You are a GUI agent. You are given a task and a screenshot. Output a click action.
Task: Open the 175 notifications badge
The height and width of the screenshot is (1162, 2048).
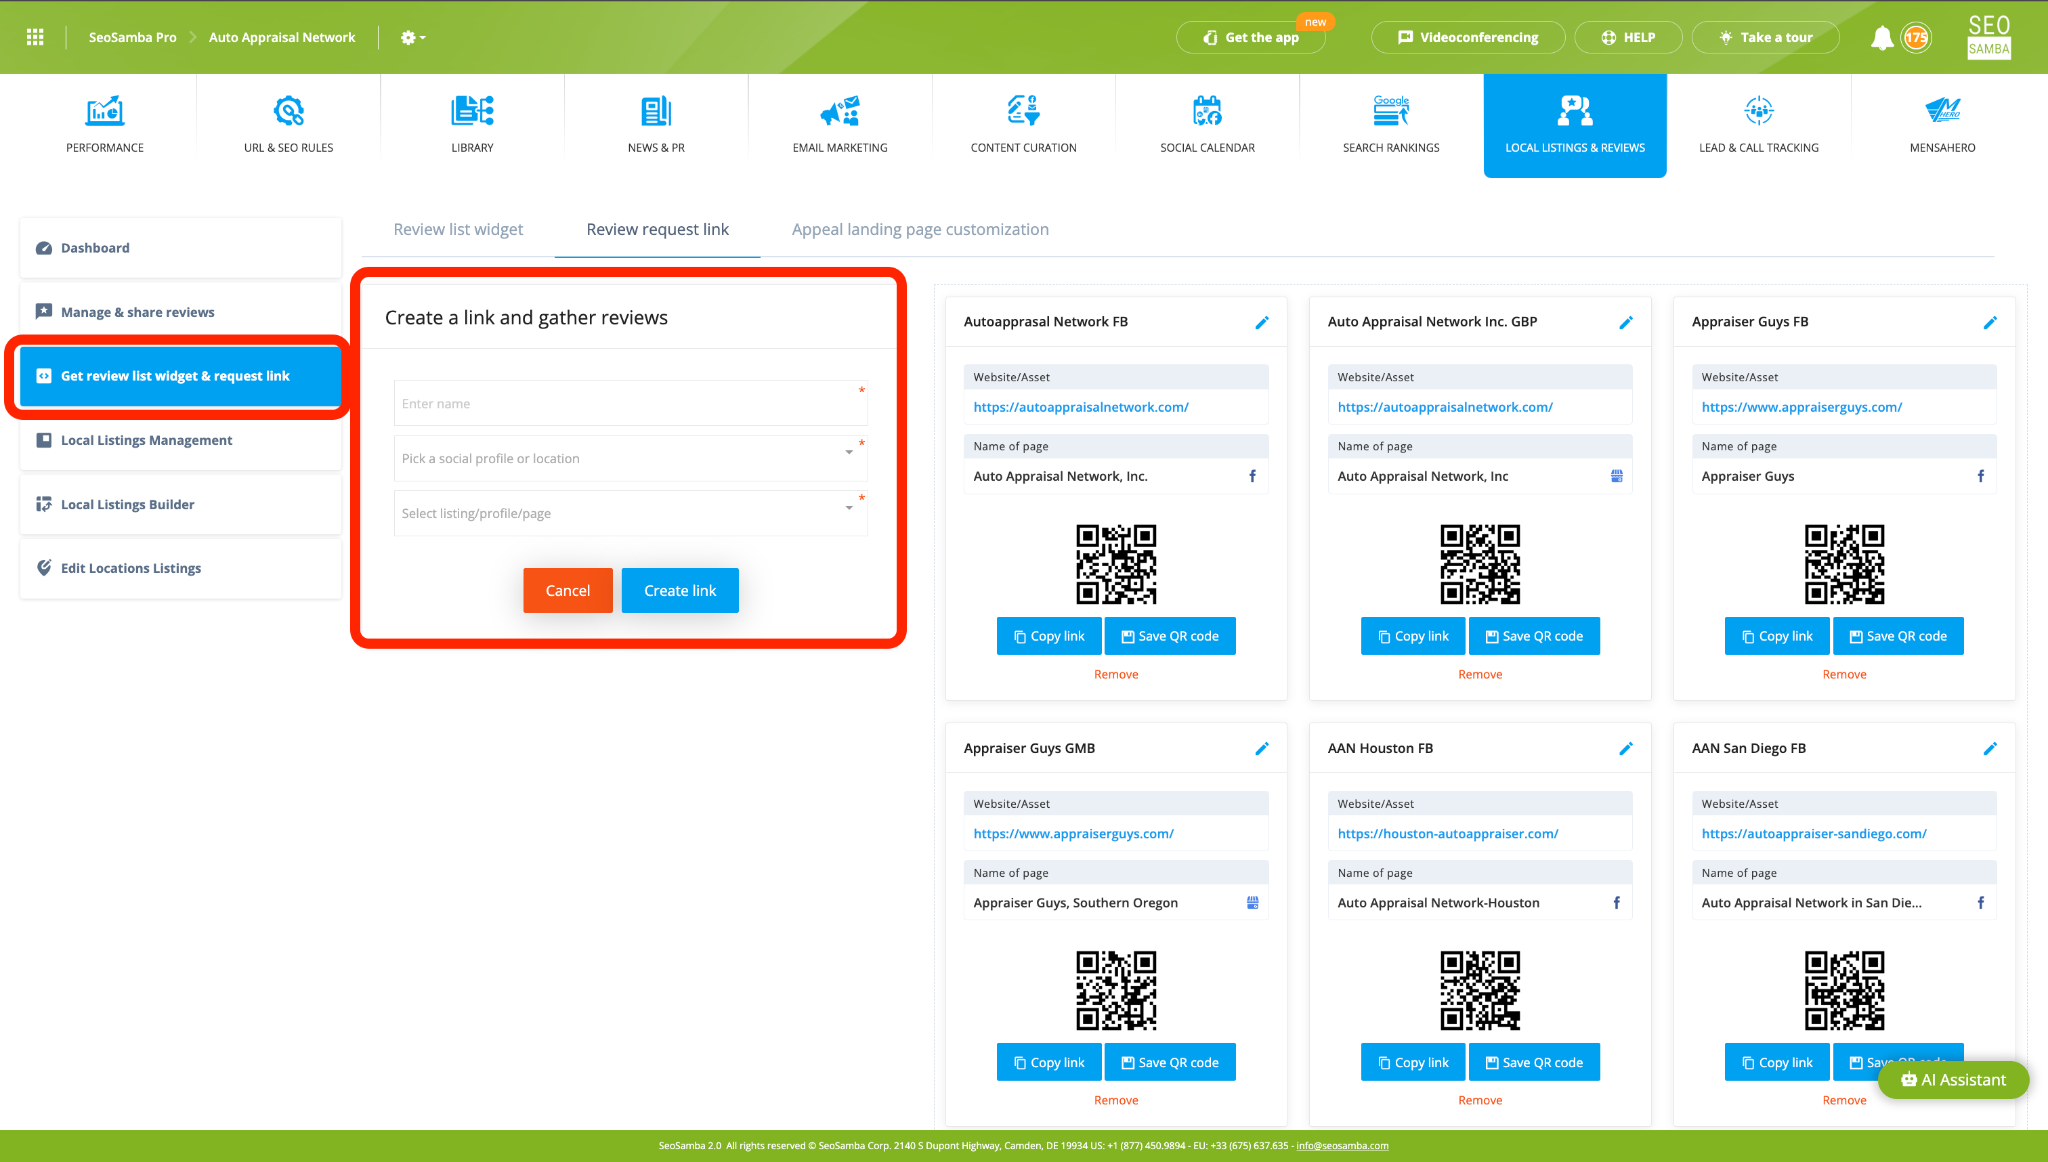click(x=1915, y=38)
